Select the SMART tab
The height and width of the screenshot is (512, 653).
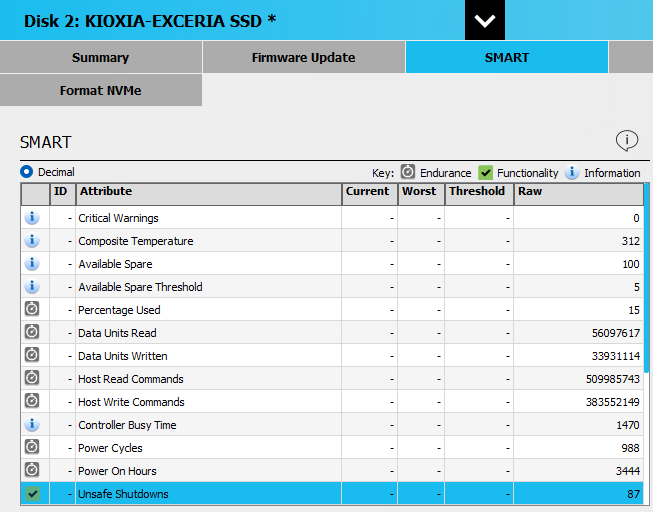[x=507, y=57]
